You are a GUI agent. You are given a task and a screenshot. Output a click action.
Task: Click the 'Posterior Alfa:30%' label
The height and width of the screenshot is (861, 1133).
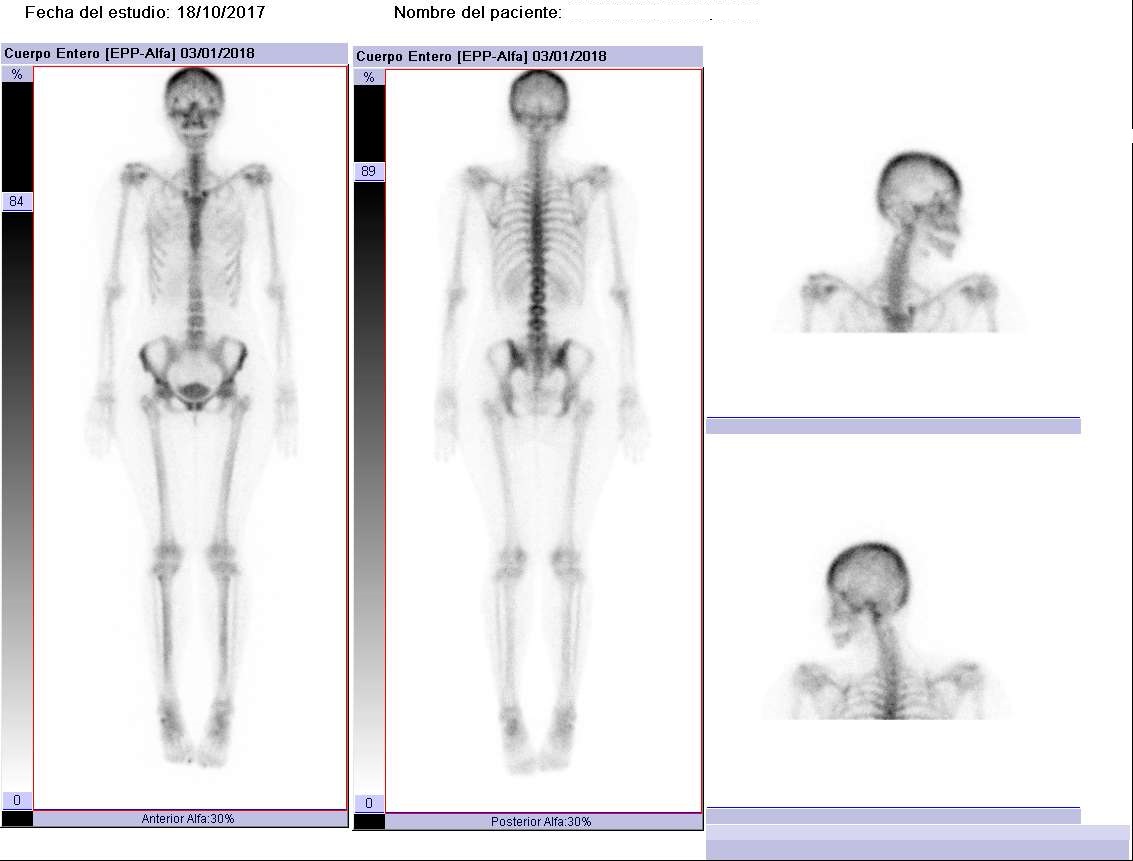[x=541, y=822]
